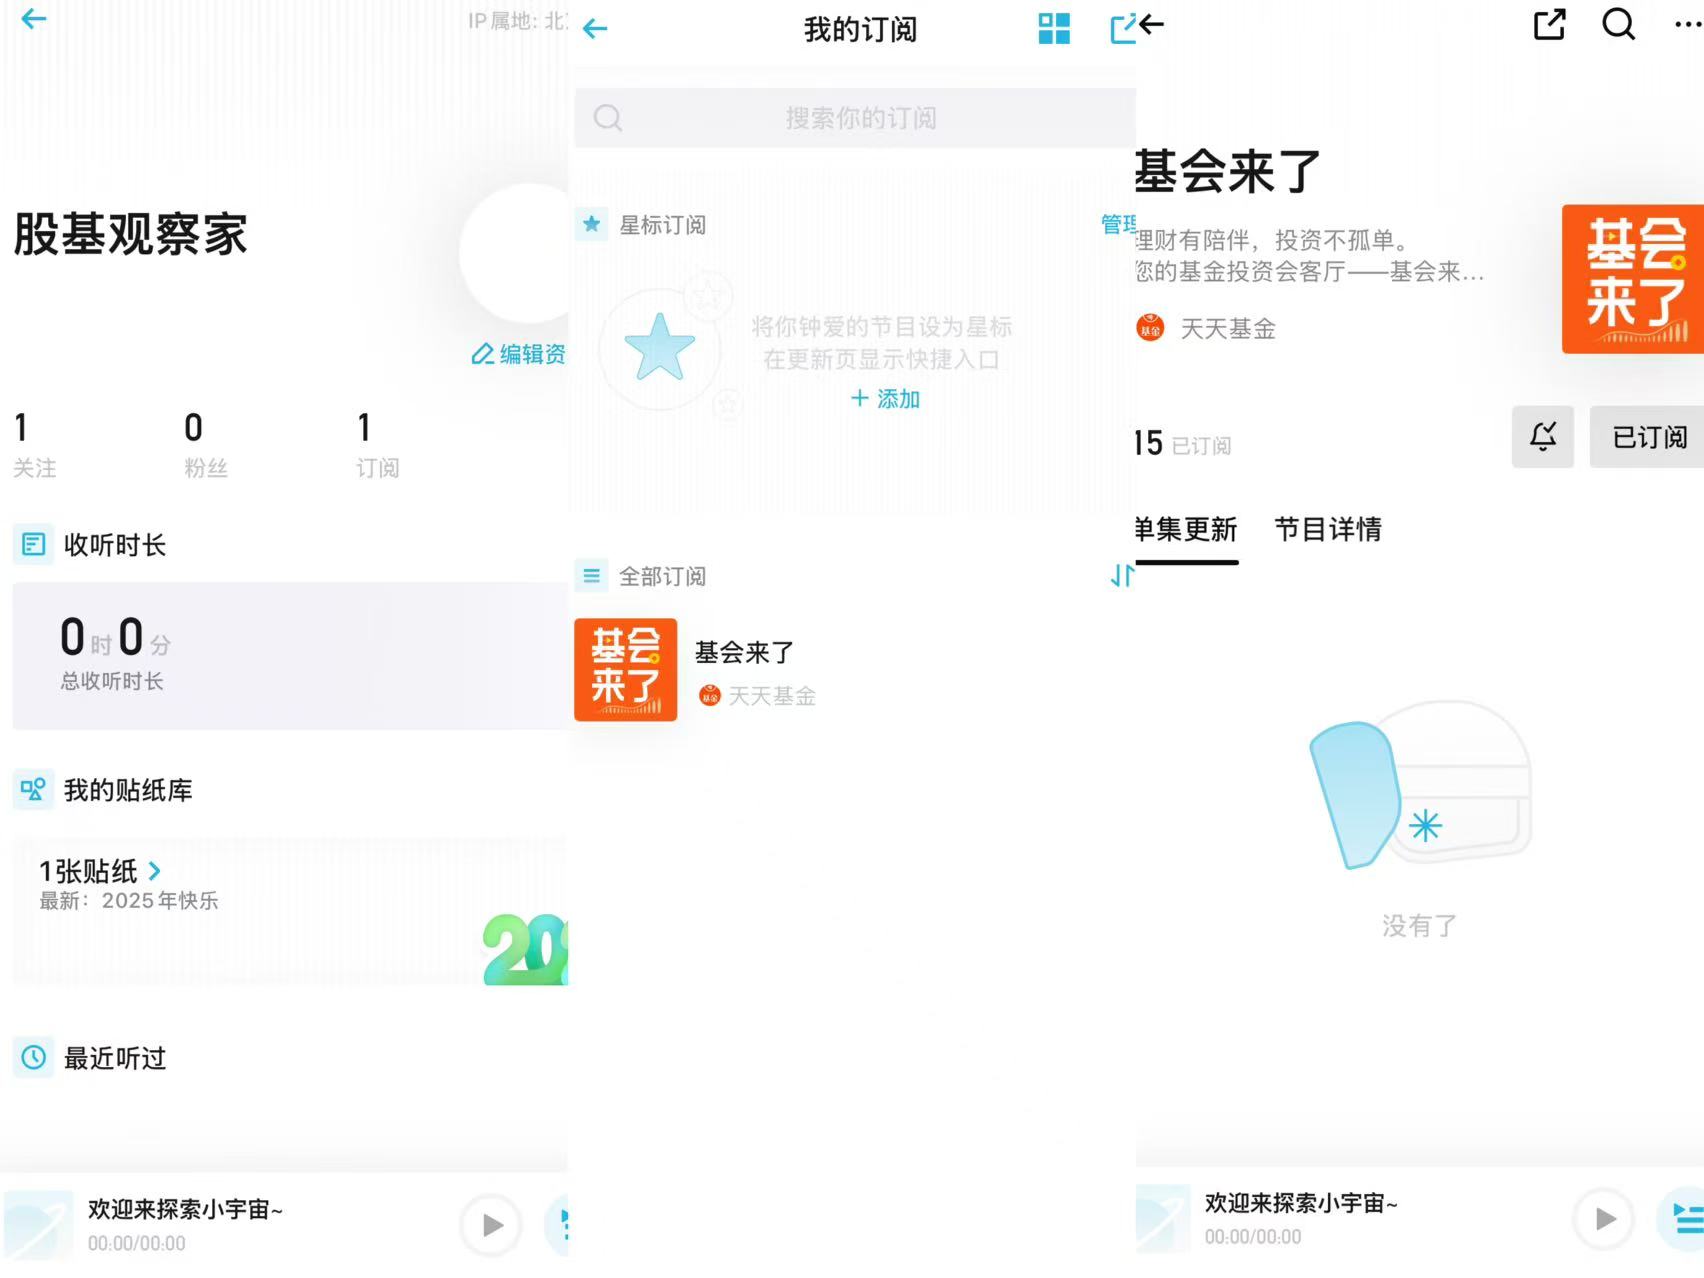This screenshot has width=1704, height=1278.
Task: Select the 基会来了 title in the subscription list
Action: click(744, 653)
